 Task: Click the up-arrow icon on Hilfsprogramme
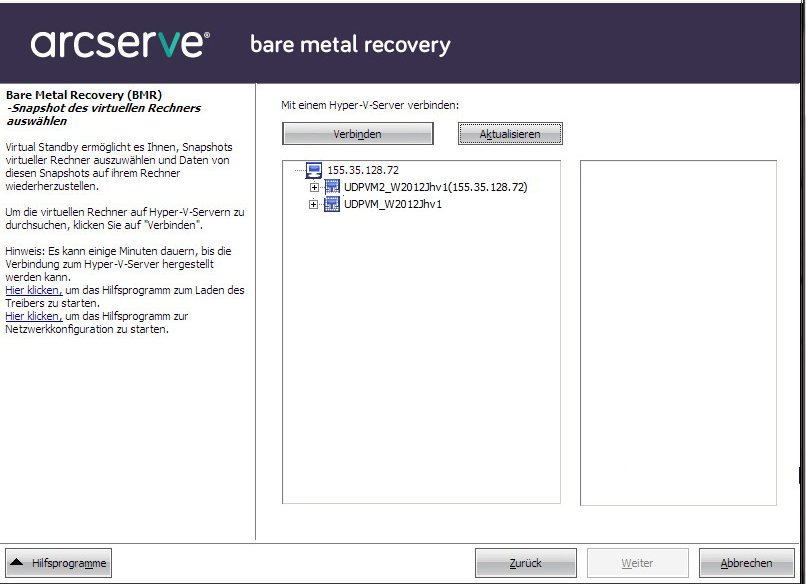pos(18,563)
